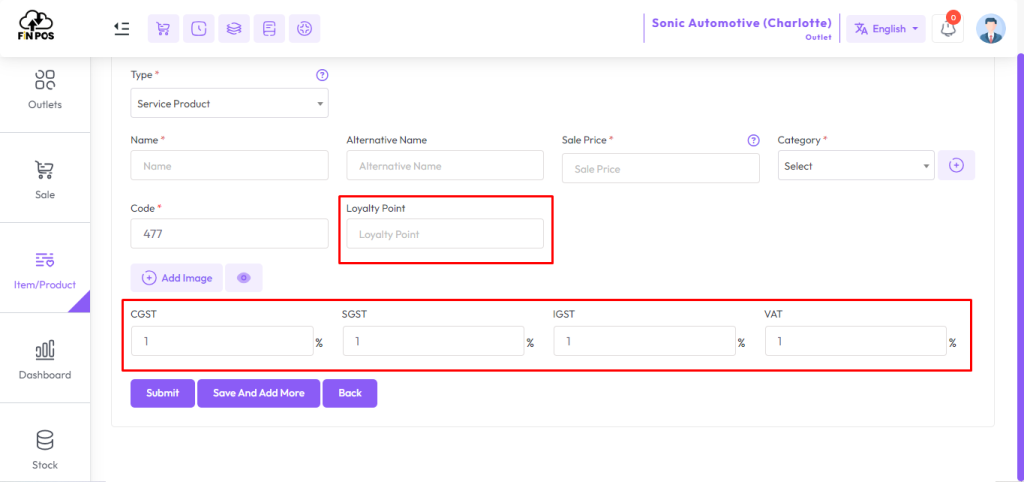Open the notification bell
Image resolution: width=1024 pixels, height=482 pixels.
click(948, 29)
